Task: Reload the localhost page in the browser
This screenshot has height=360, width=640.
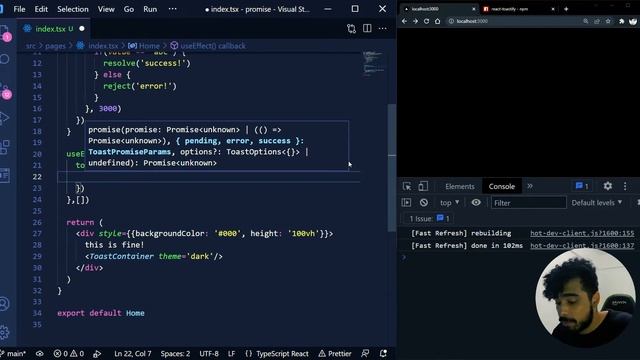Action: (x=426, y=21)
